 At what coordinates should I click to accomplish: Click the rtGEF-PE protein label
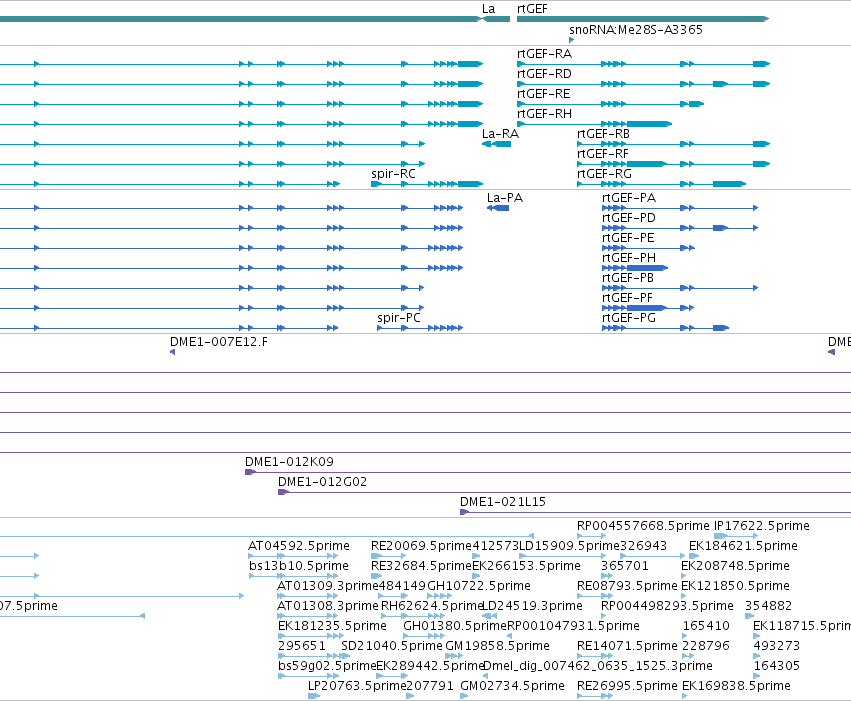tap(628, 238)
